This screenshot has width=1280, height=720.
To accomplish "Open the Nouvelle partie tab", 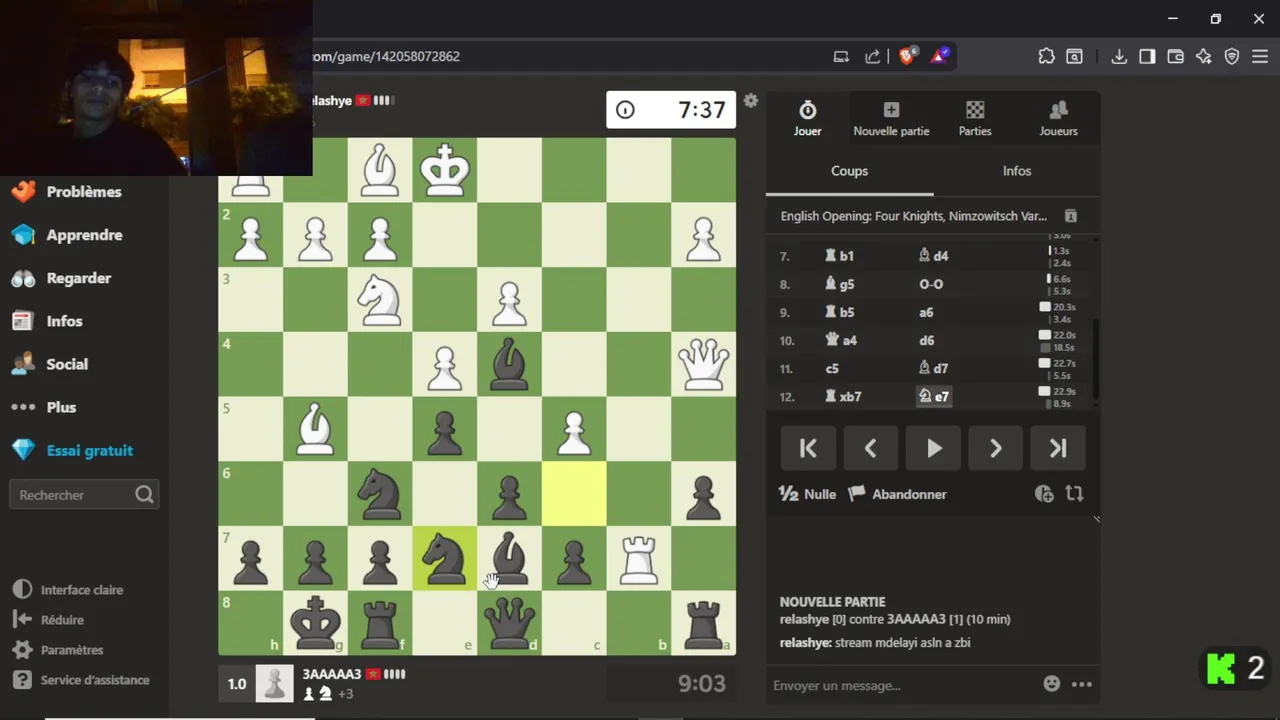I will 891,118.
